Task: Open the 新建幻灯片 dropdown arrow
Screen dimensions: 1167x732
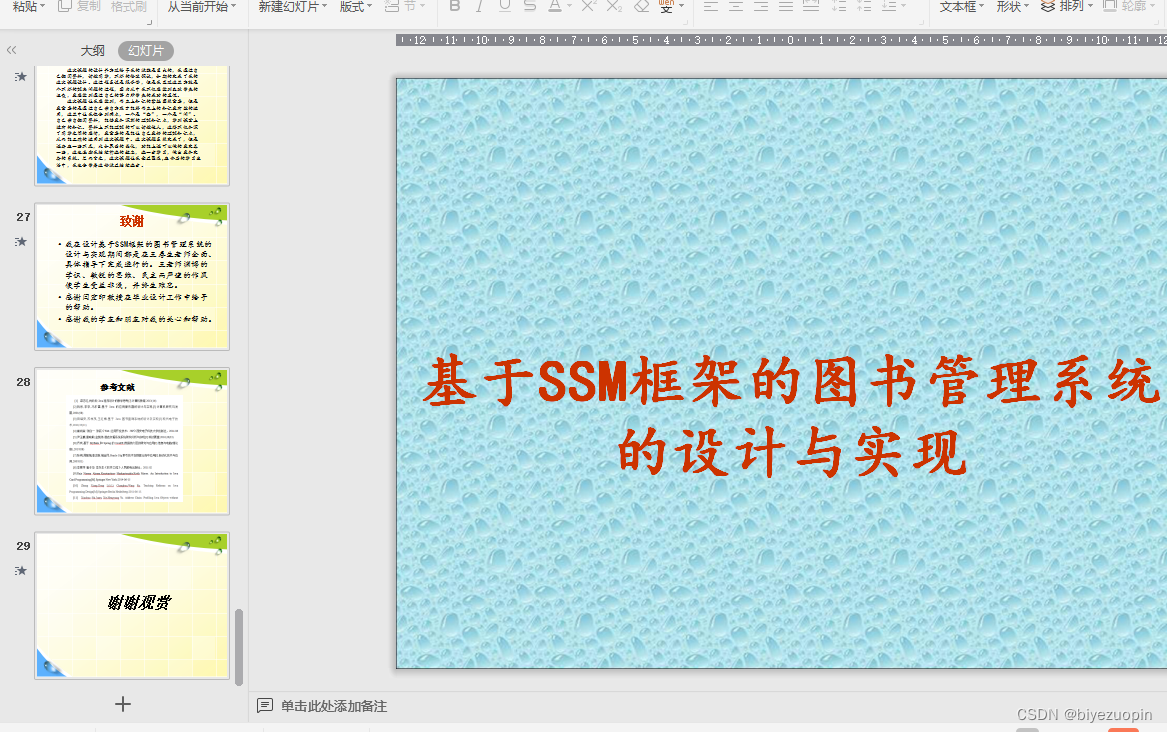Action: click(x=324, y=6)
